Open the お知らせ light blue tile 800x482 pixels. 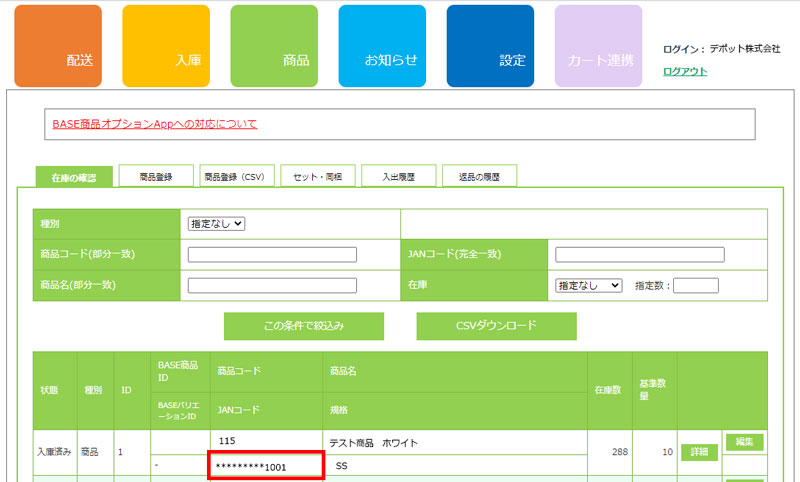click(382, 46)
